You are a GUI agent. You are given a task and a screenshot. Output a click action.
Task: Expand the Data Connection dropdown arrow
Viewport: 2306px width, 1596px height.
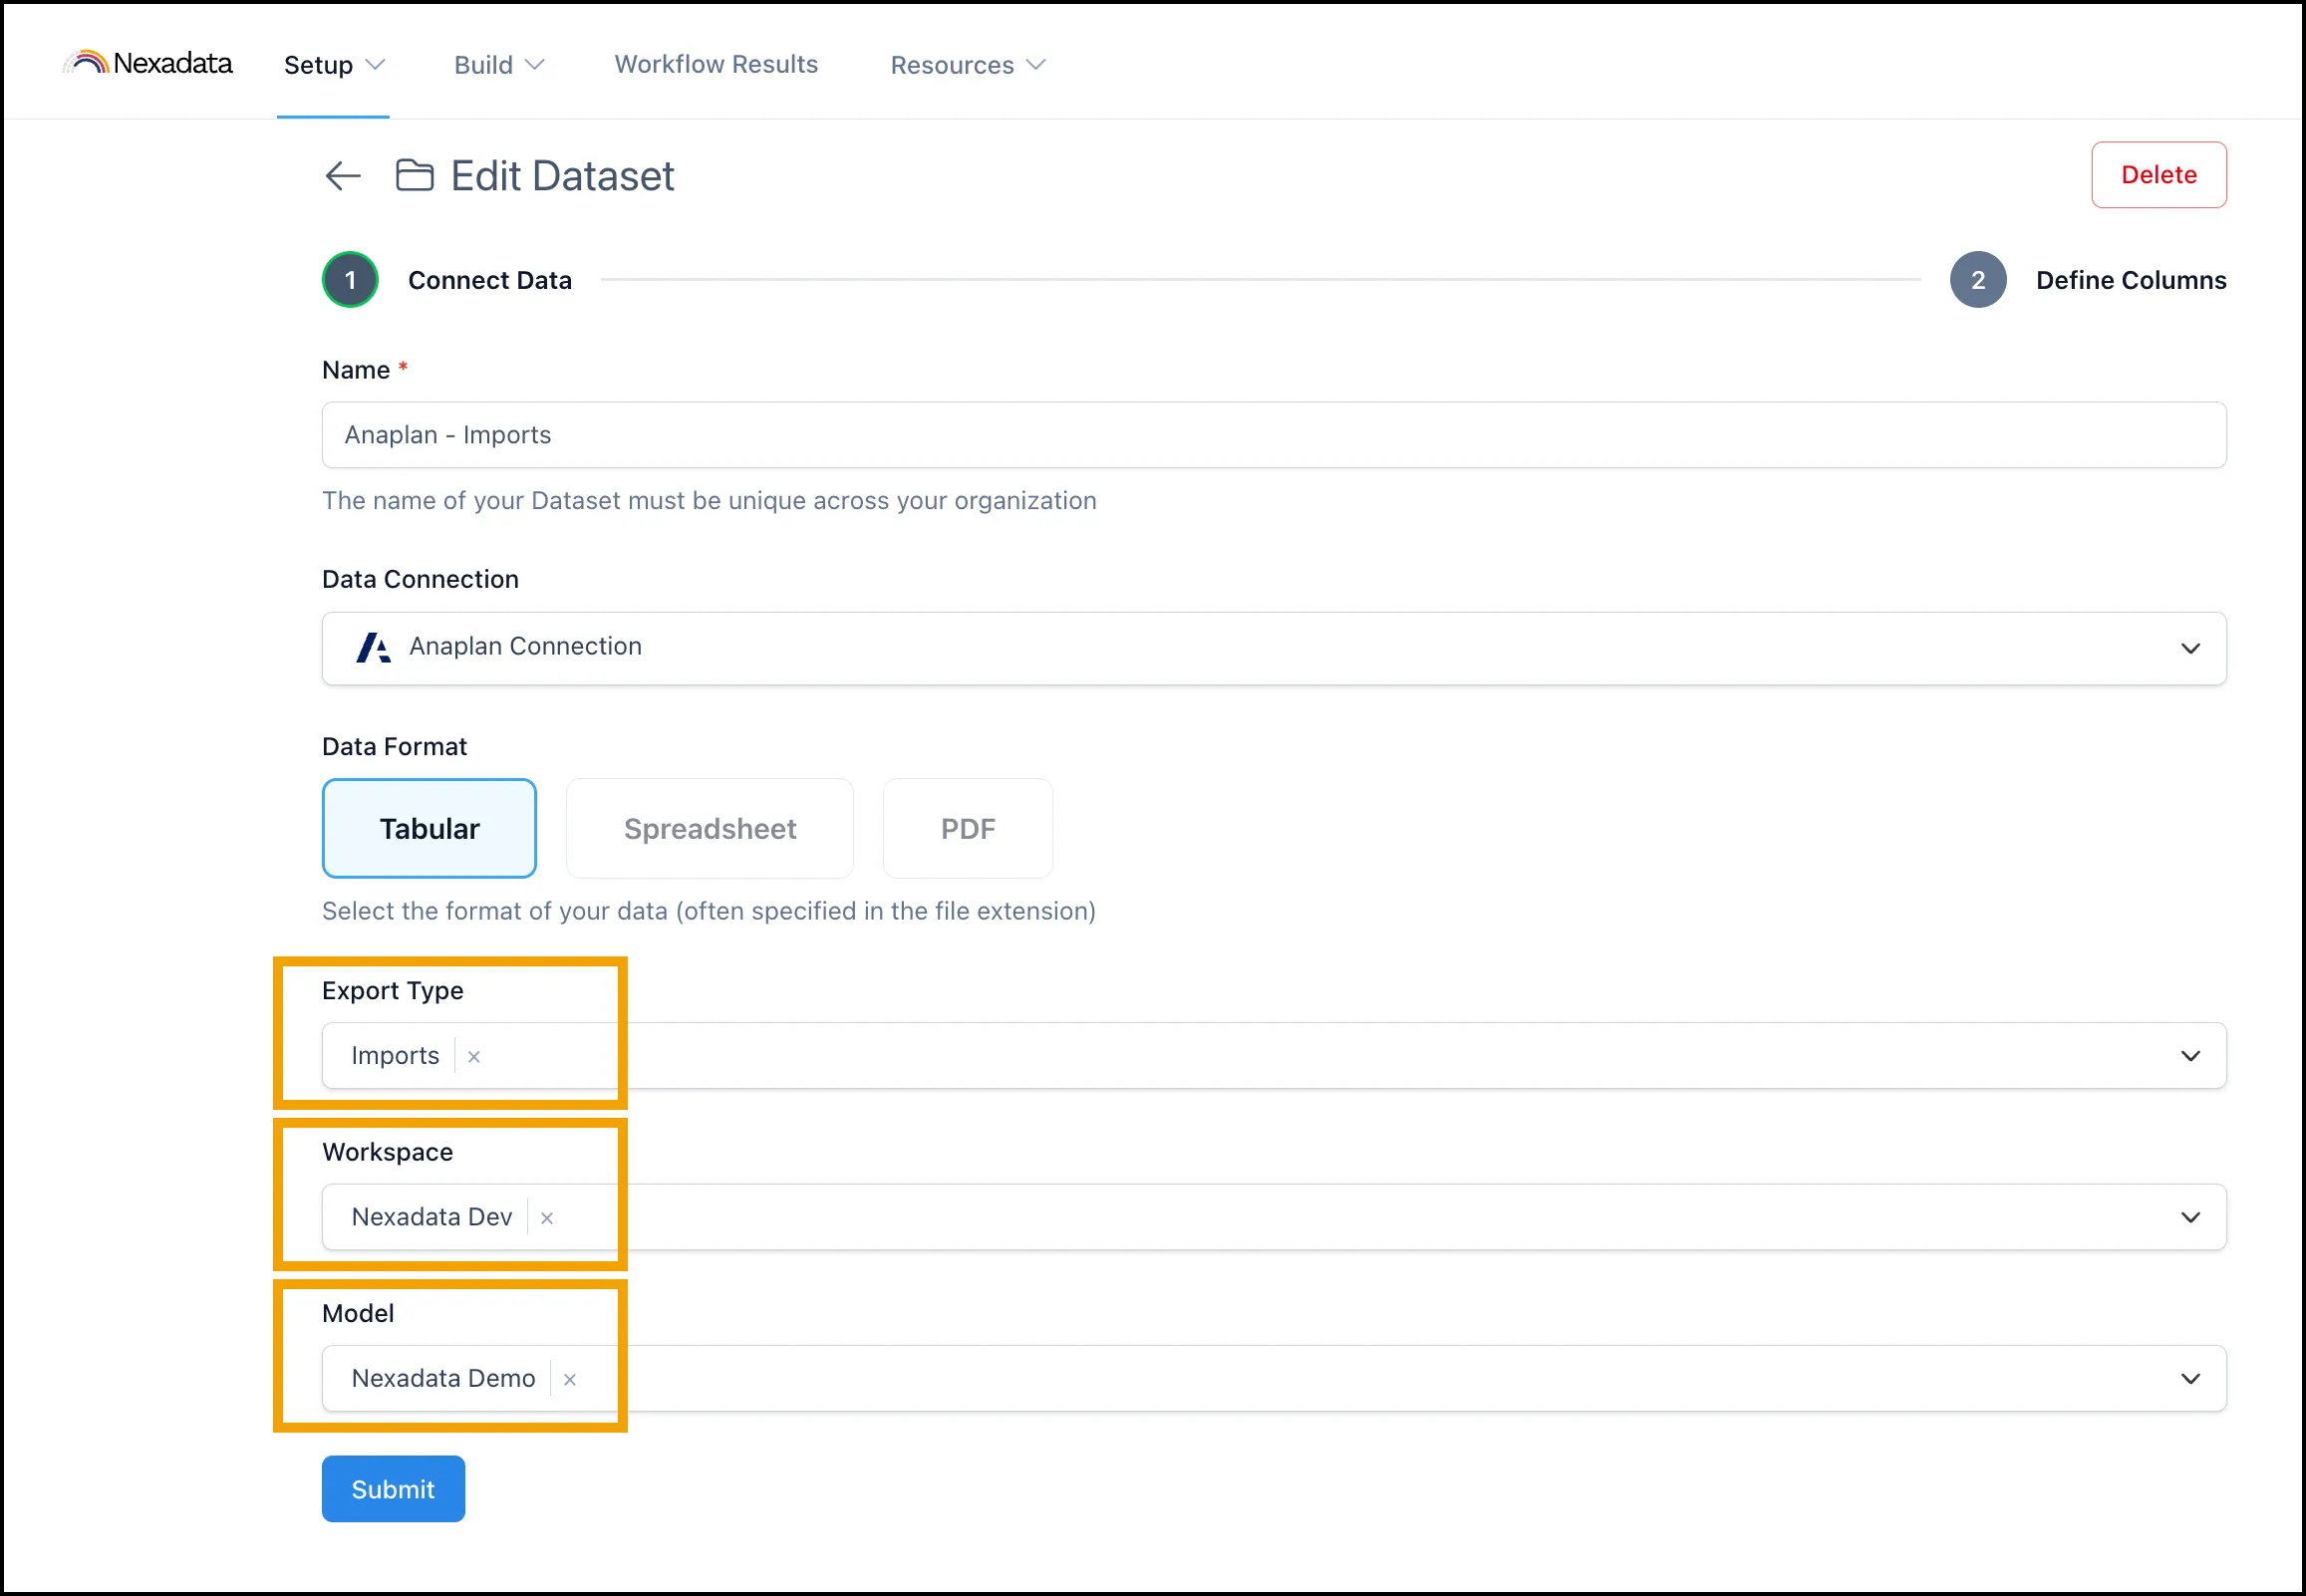coord(2190,648)
